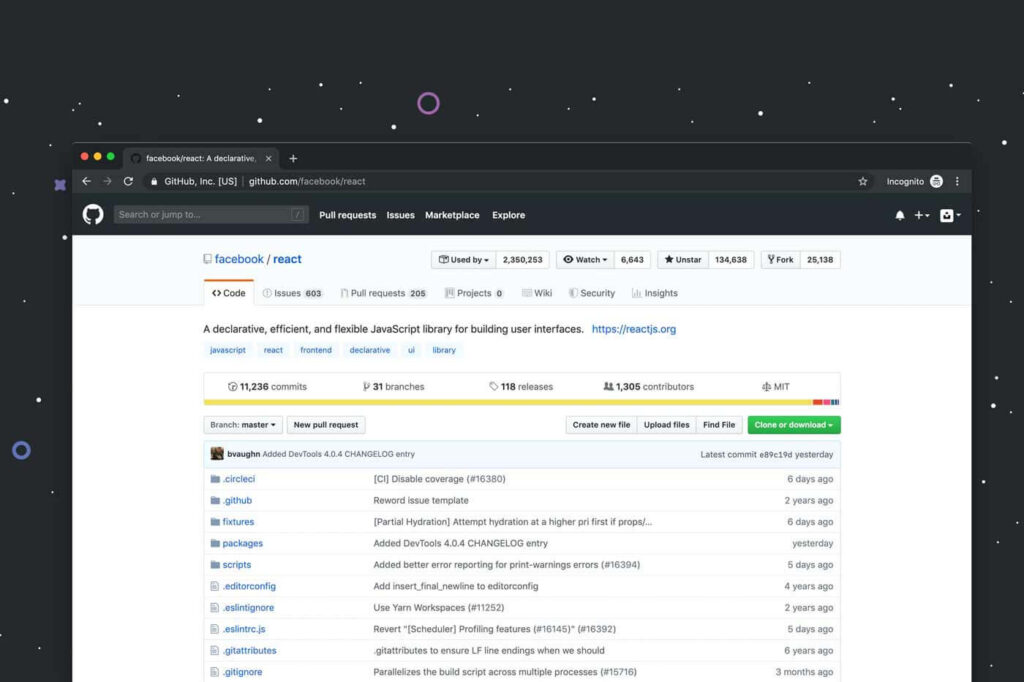The width and height of the screenshot is (1024, 682).
Task: Click bvaughn's avatar image
Action: pyautogui.click(x=217, y=454)
